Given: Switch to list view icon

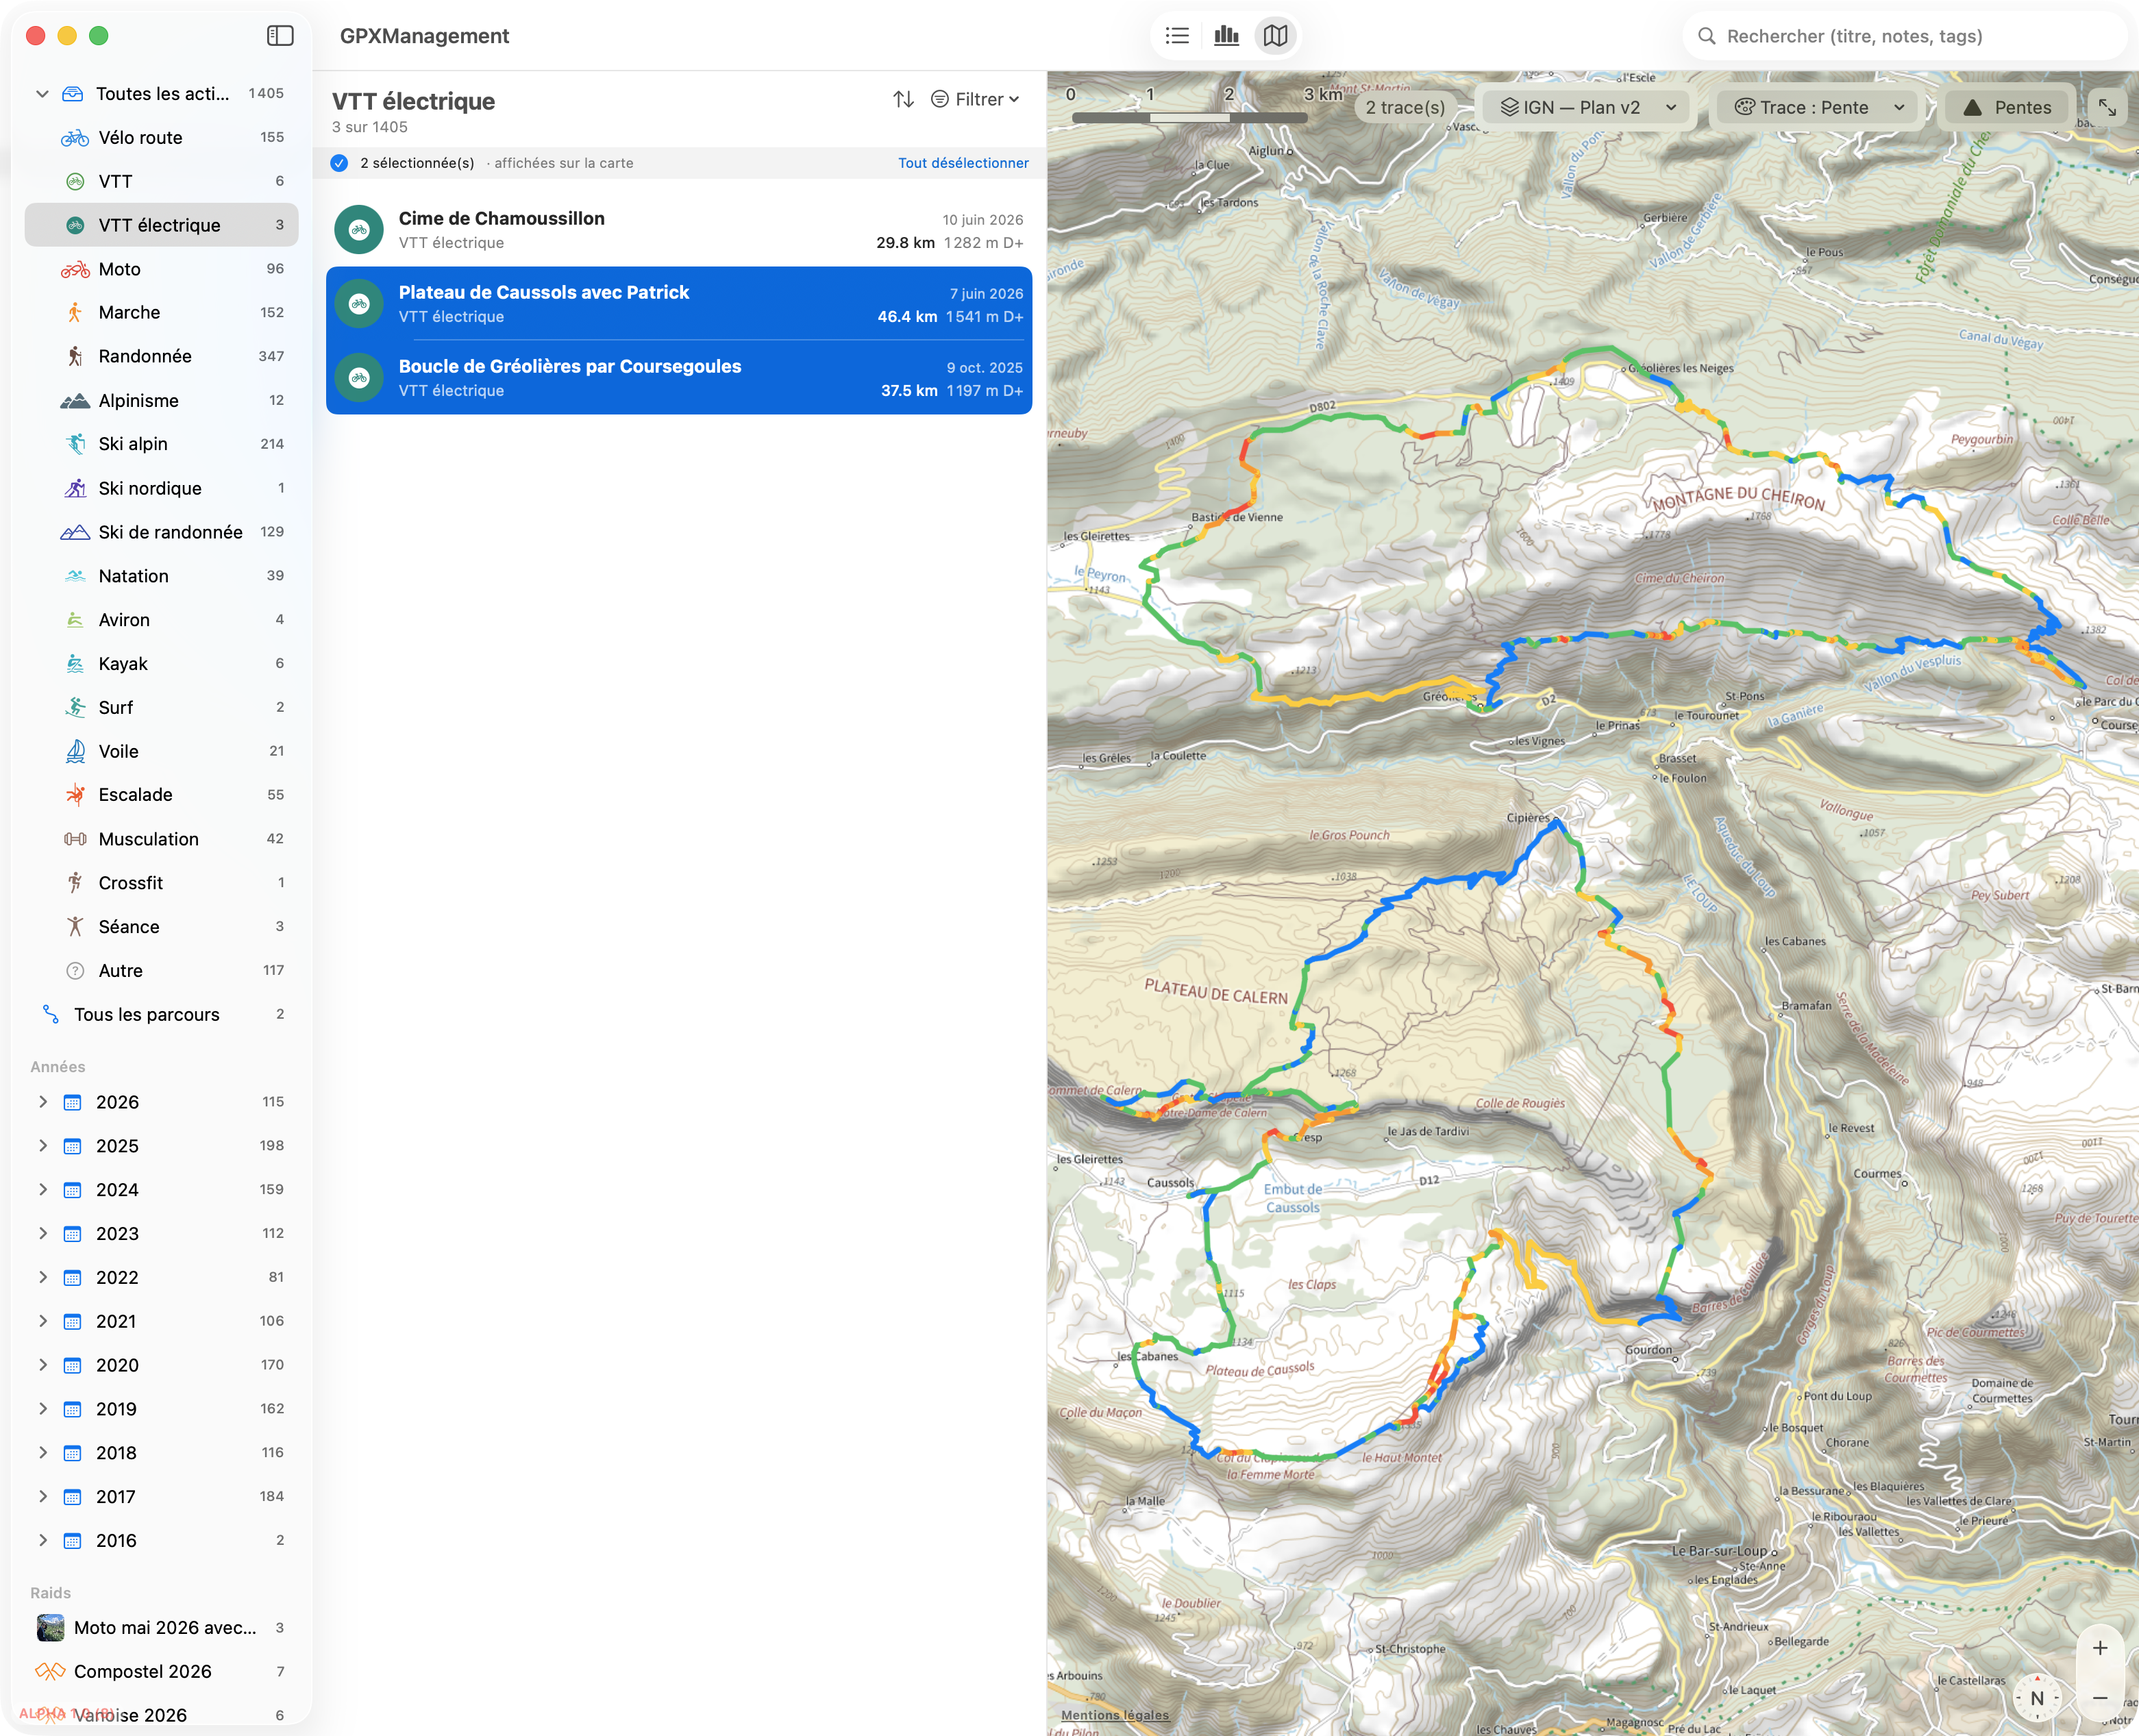Looking at the screenshot, I should pyautogui.click(x=1177, y=36).
